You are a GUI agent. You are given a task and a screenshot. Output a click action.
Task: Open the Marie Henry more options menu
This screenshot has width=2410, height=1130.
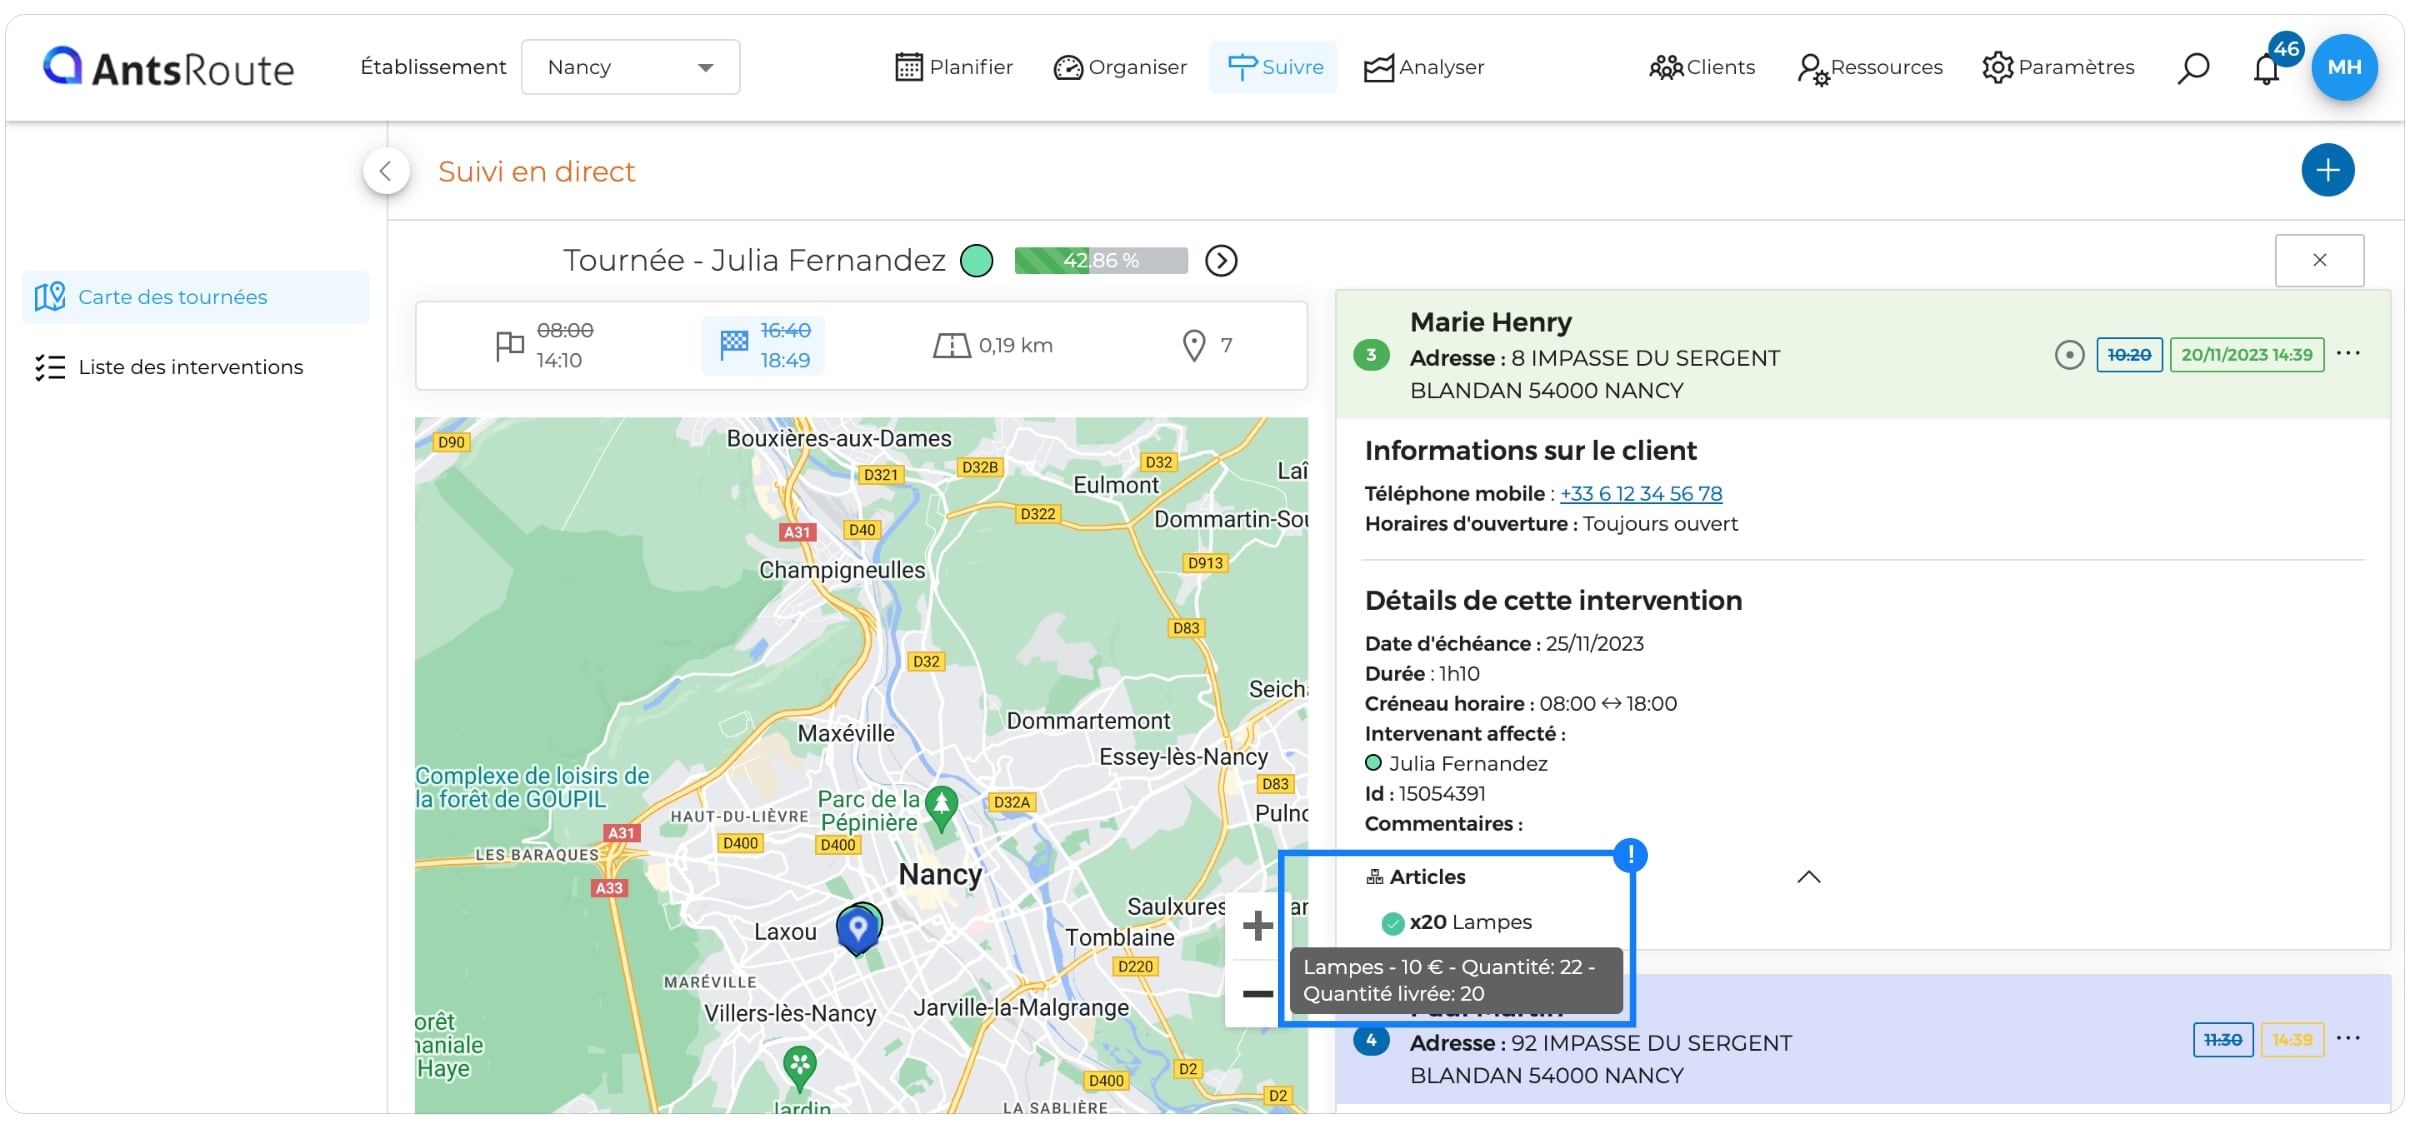[x=2348, y=353]
